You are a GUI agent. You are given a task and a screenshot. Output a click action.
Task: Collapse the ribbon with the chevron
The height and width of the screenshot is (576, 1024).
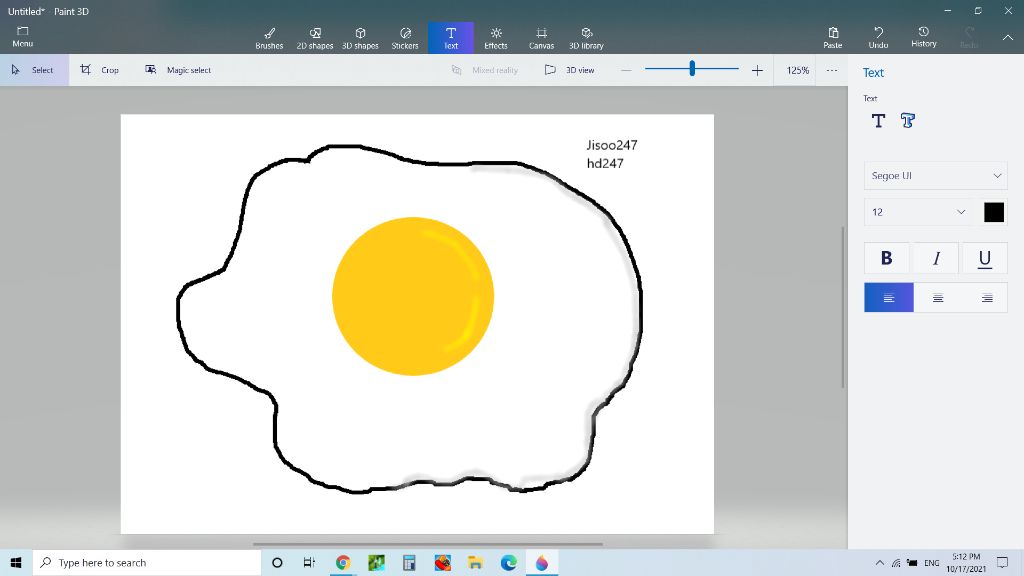[1008, 38]
